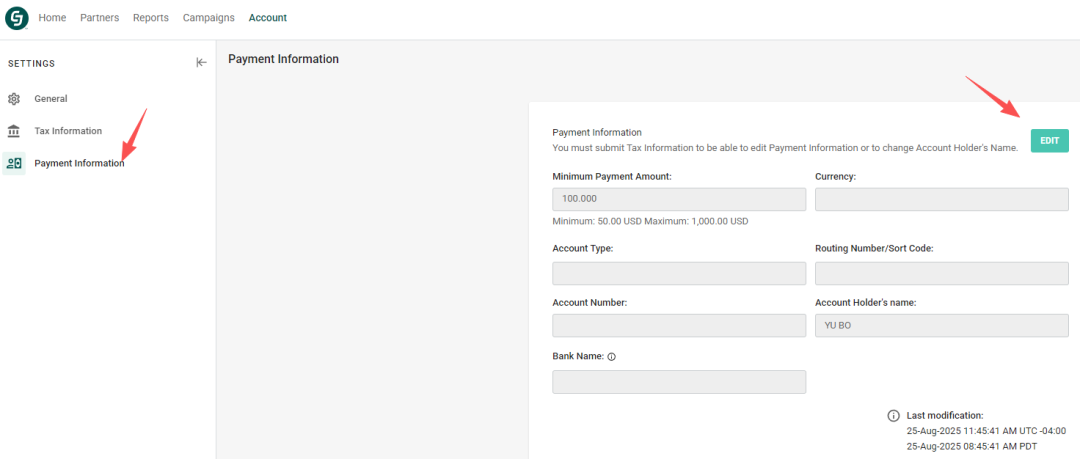
Task: Open the Account Type dropdown field
Action: pos(679,273)
